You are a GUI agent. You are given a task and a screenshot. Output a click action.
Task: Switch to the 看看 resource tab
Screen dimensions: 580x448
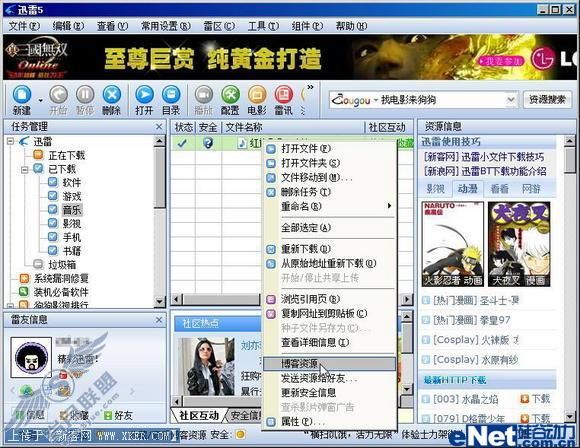tap(499, 189)
